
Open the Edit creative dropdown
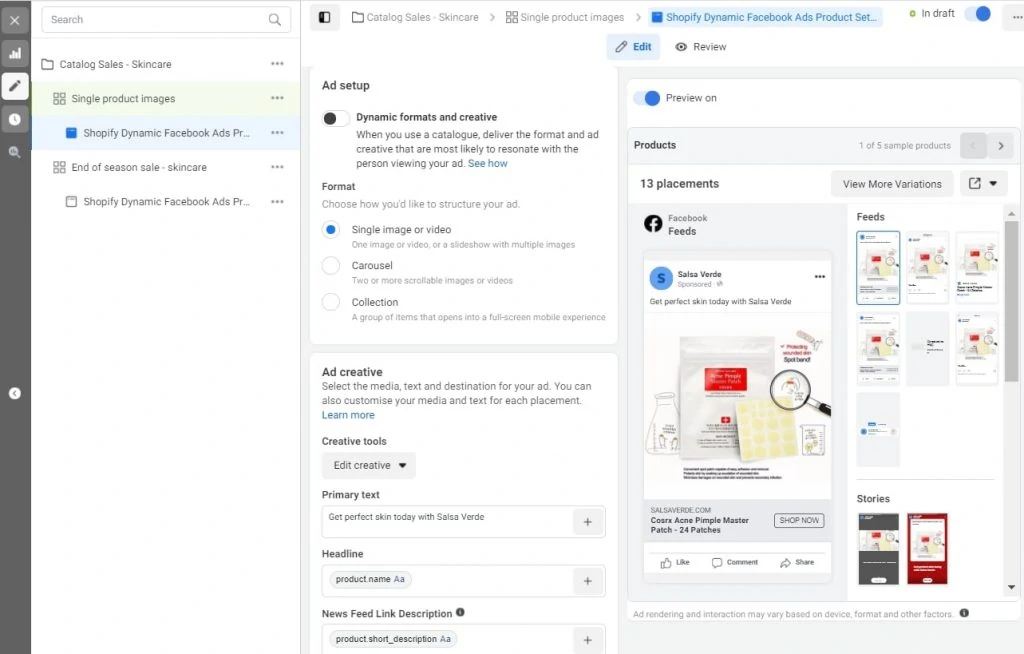pyautogui.click(x=369, y=465)
